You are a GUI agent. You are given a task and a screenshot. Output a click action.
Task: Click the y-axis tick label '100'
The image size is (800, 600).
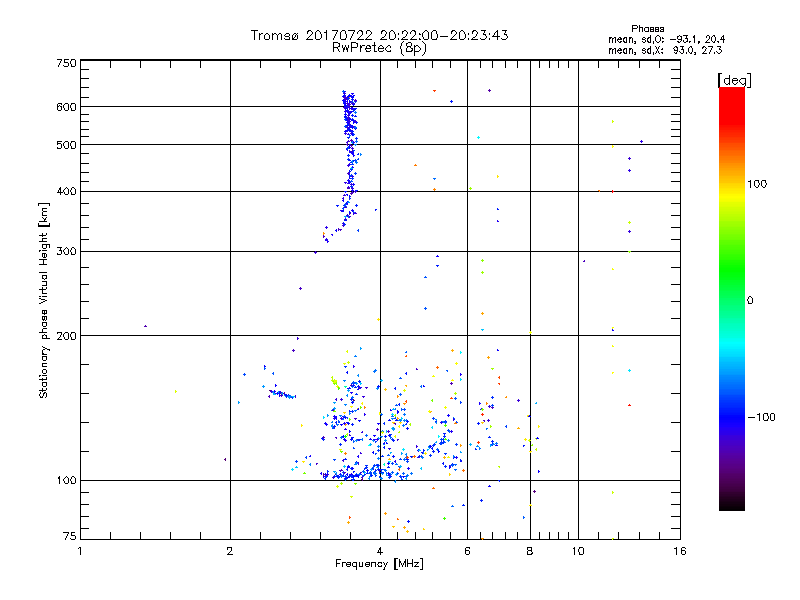[66, 480]
